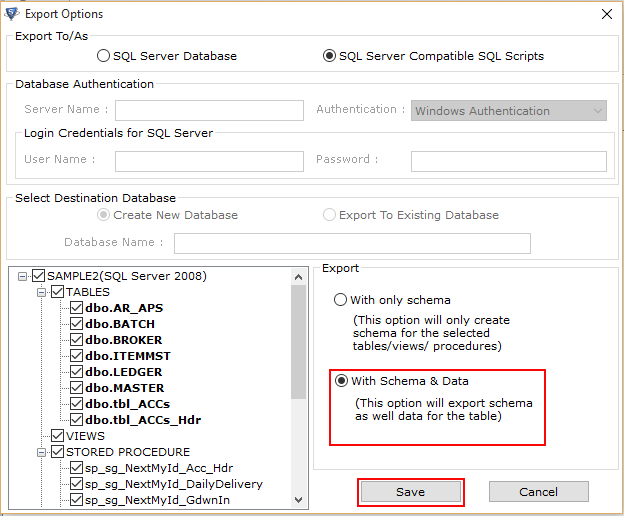Open the Windows Authentication dropdown

[x=509, y=111]
